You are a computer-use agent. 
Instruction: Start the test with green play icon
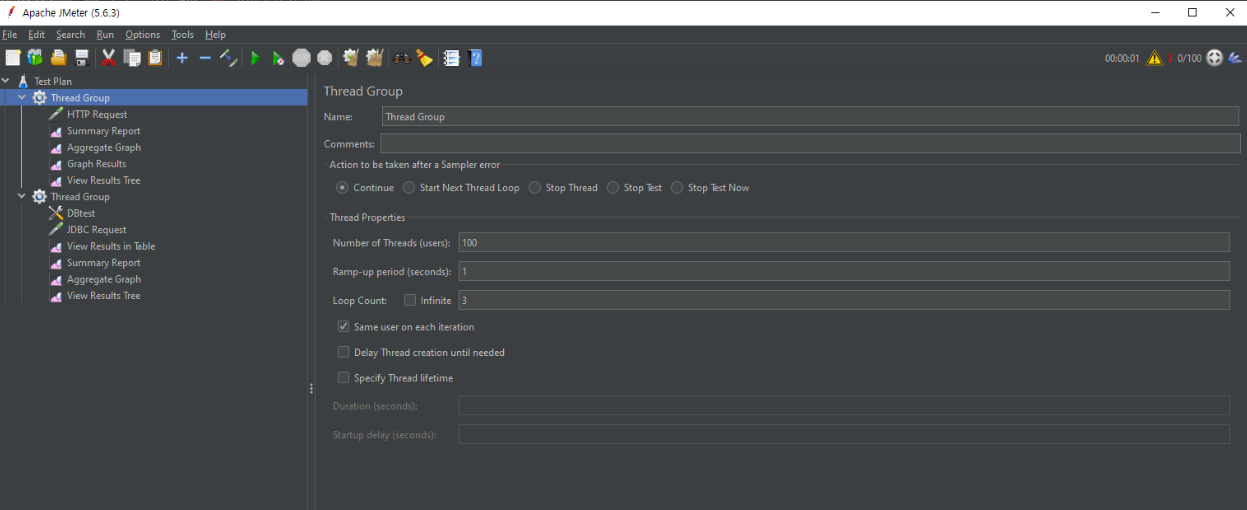255,58
